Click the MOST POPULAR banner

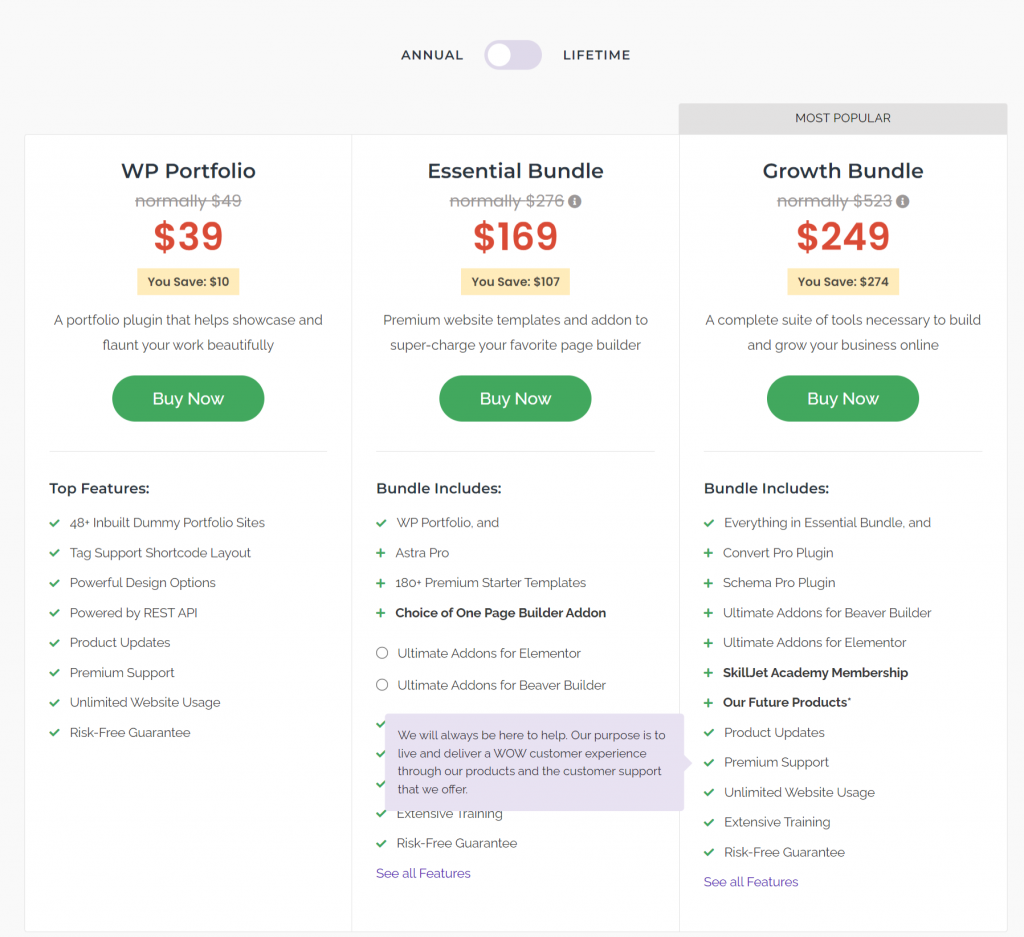(x=842, y=117)
